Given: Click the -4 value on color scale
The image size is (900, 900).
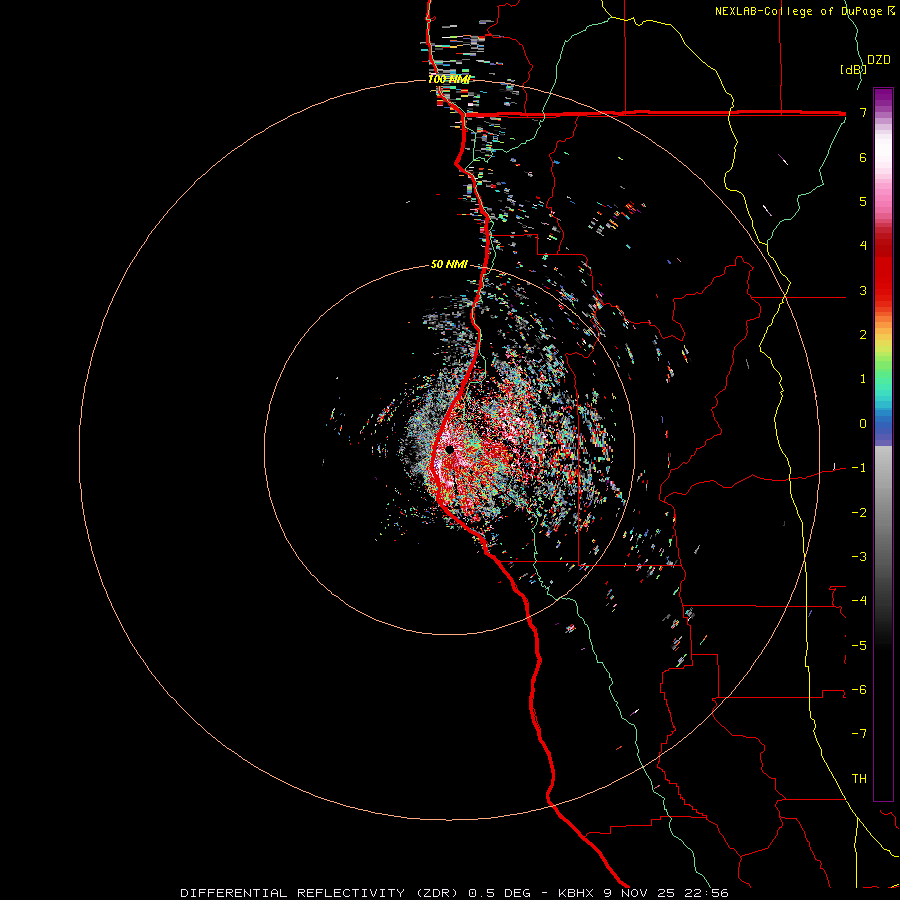Looking at the screenshot, I should coord(859,601).
